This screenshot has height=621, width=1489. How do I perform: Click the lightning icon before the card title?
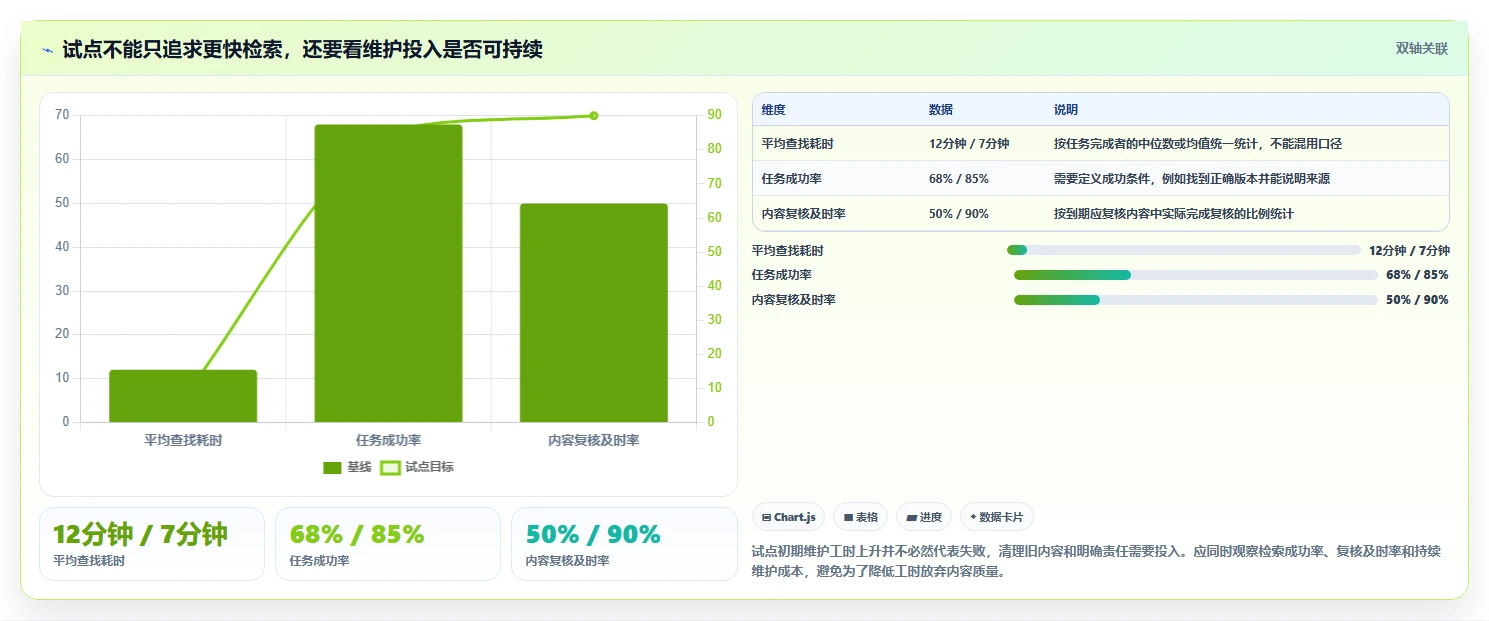[47, 49]
